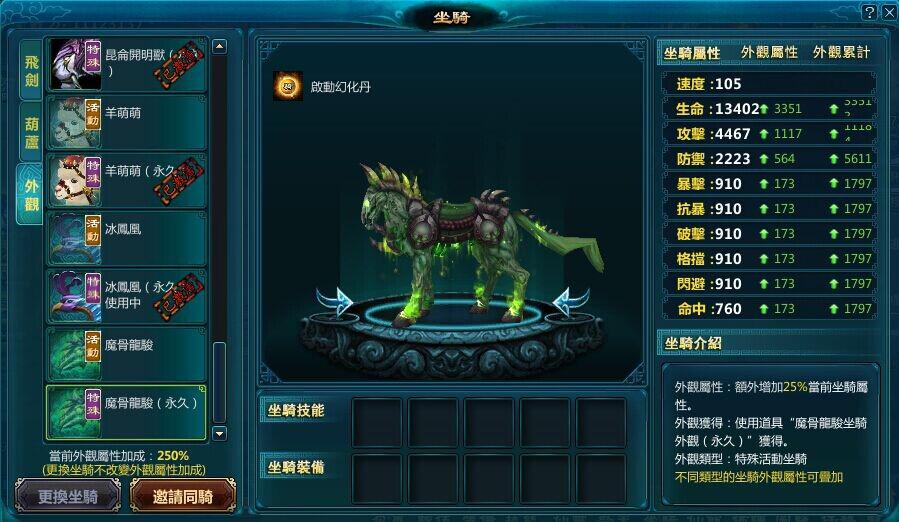Screen dimensions: 899x522
Task: Select the 羊萌萌 activity mount icon
Action: coord(75,122)
